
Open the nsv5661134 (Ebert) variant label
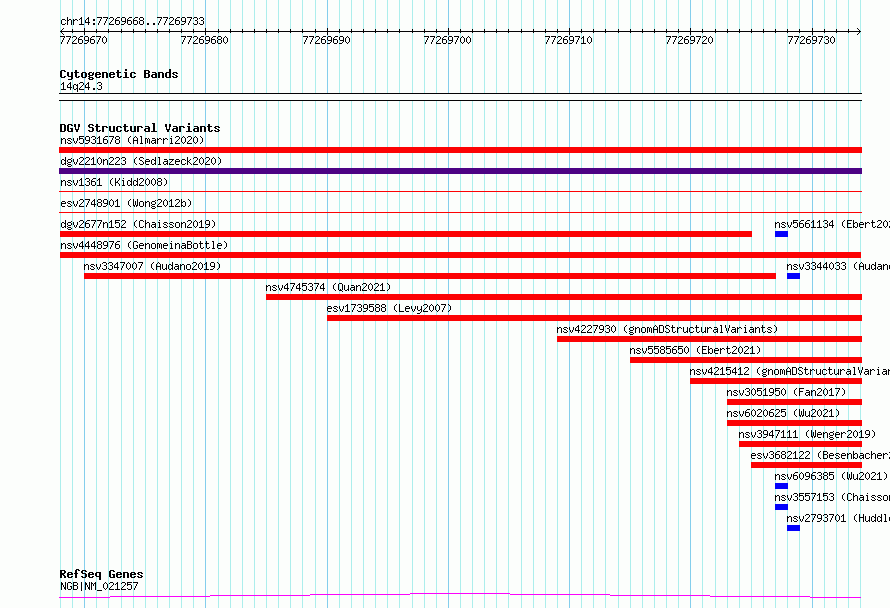pyautogui.click(x=832, y=224)
